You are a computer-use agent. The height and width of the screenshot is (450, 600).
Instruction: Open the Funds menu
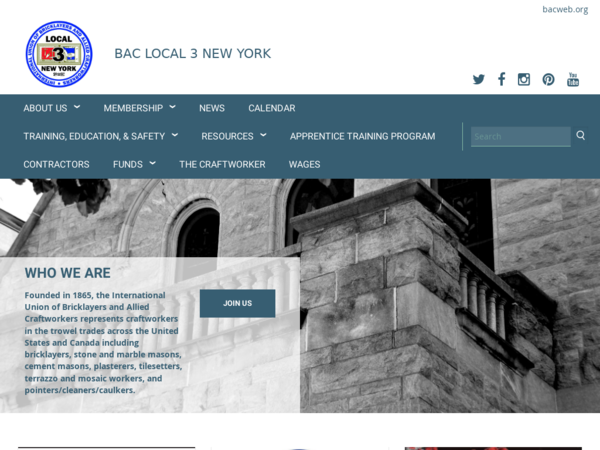127,165
